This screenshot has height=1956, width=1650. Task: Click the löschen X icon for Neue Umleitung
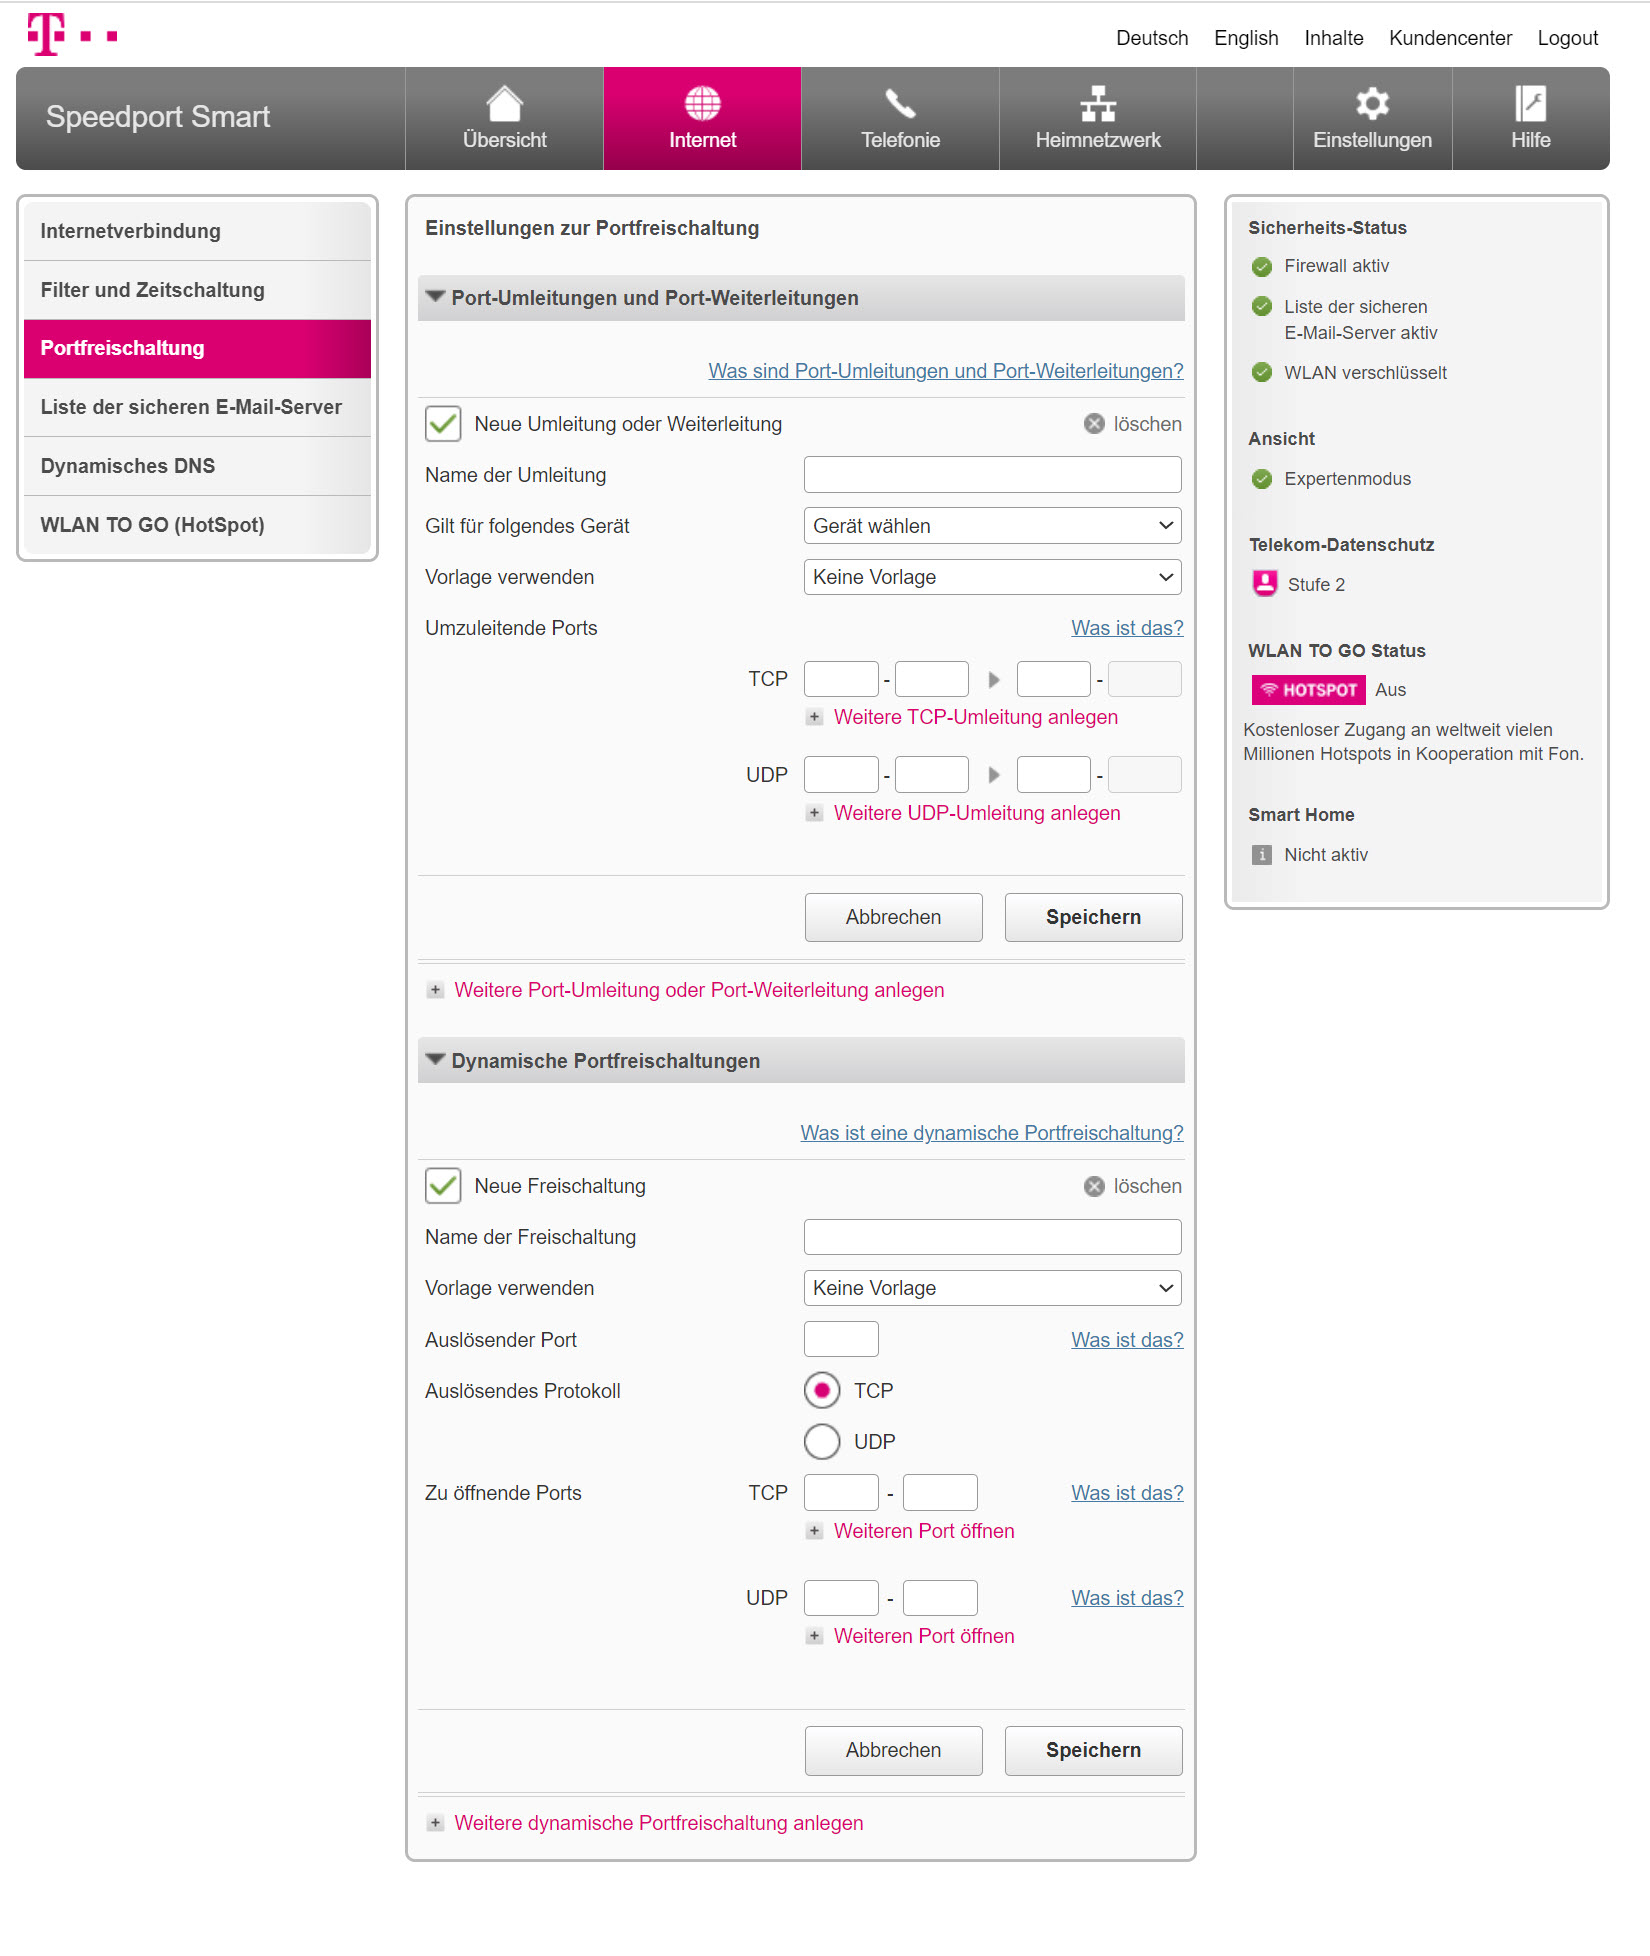click(x=1094, y=424)
